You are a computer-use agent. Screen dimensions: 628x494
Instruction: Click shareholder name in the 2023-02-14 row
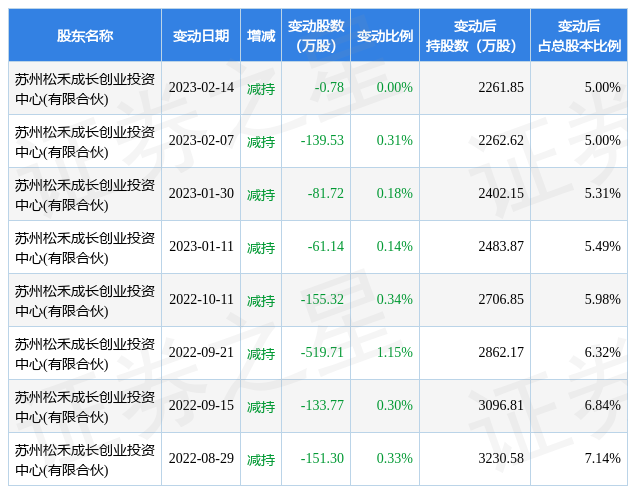click(x=85, y=89)
